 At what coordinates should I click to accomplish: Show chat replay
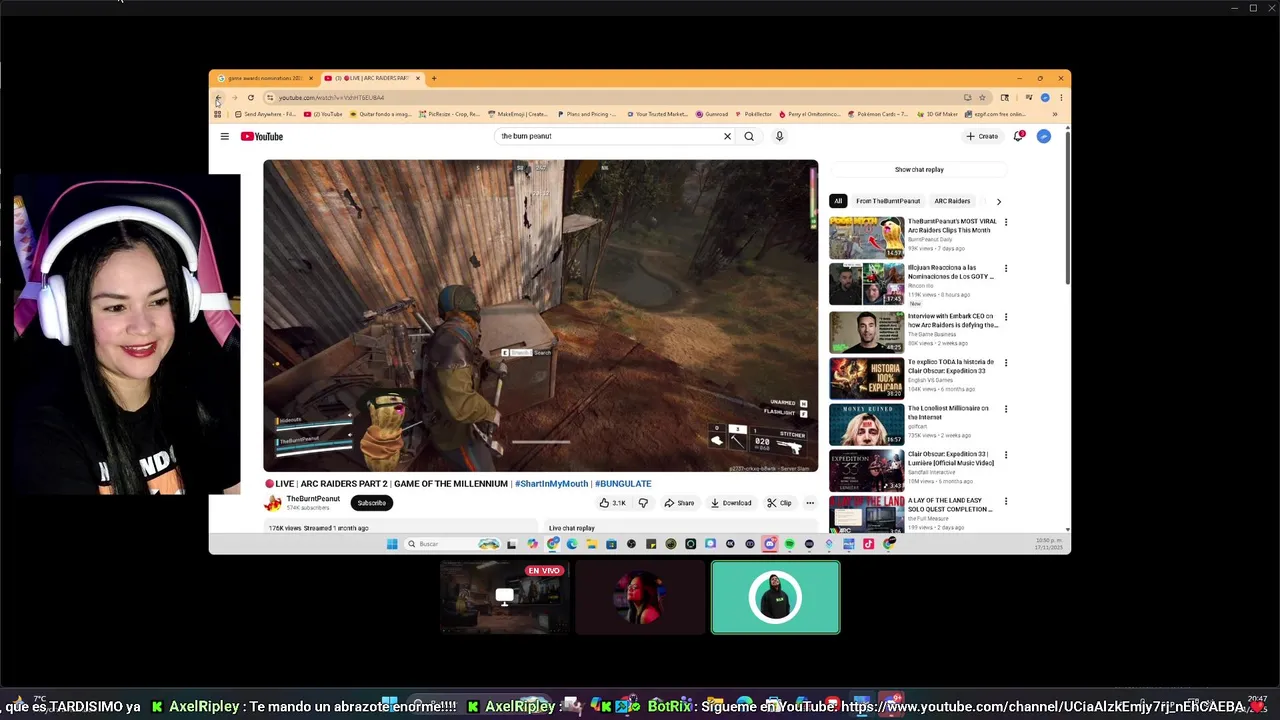tap(919, 170)
